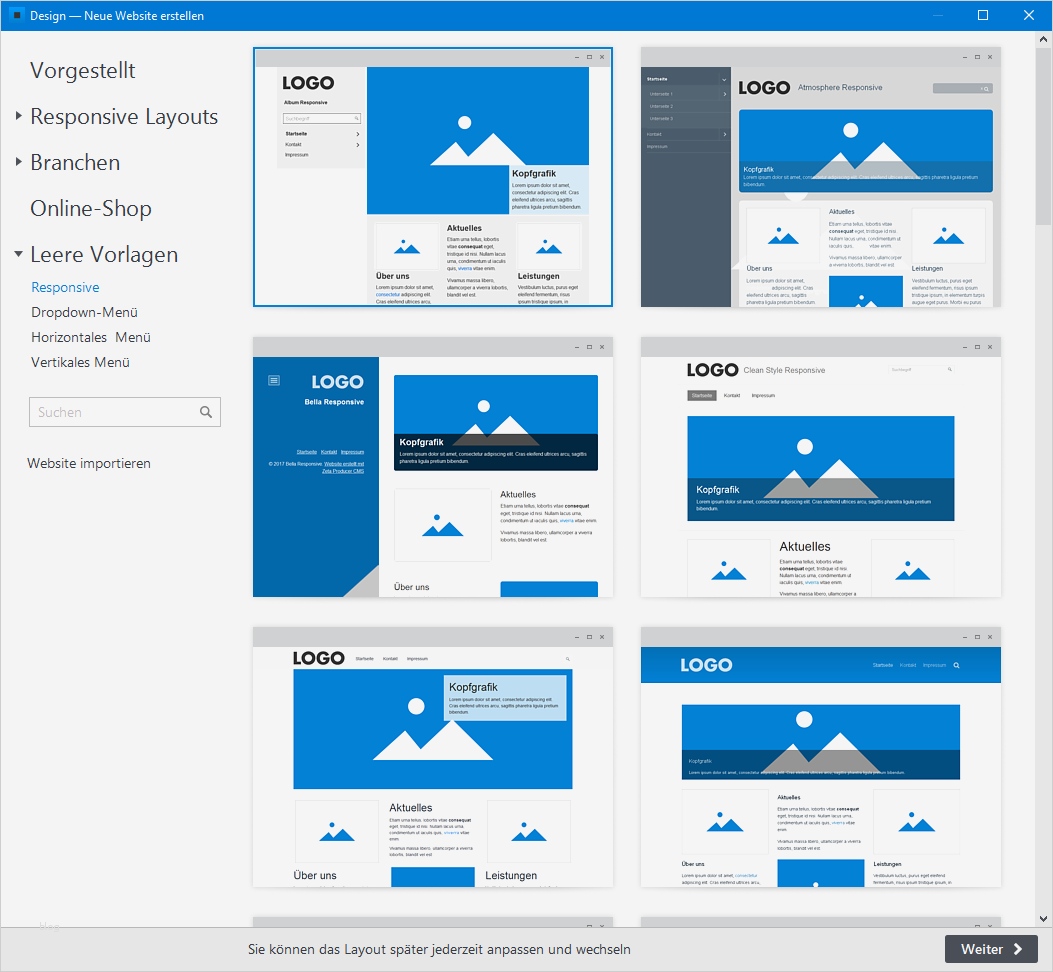Viewport: 1053px width, 972px height.
Task: Choose the Atmosphere Responsive template
Action: (820, 176)
